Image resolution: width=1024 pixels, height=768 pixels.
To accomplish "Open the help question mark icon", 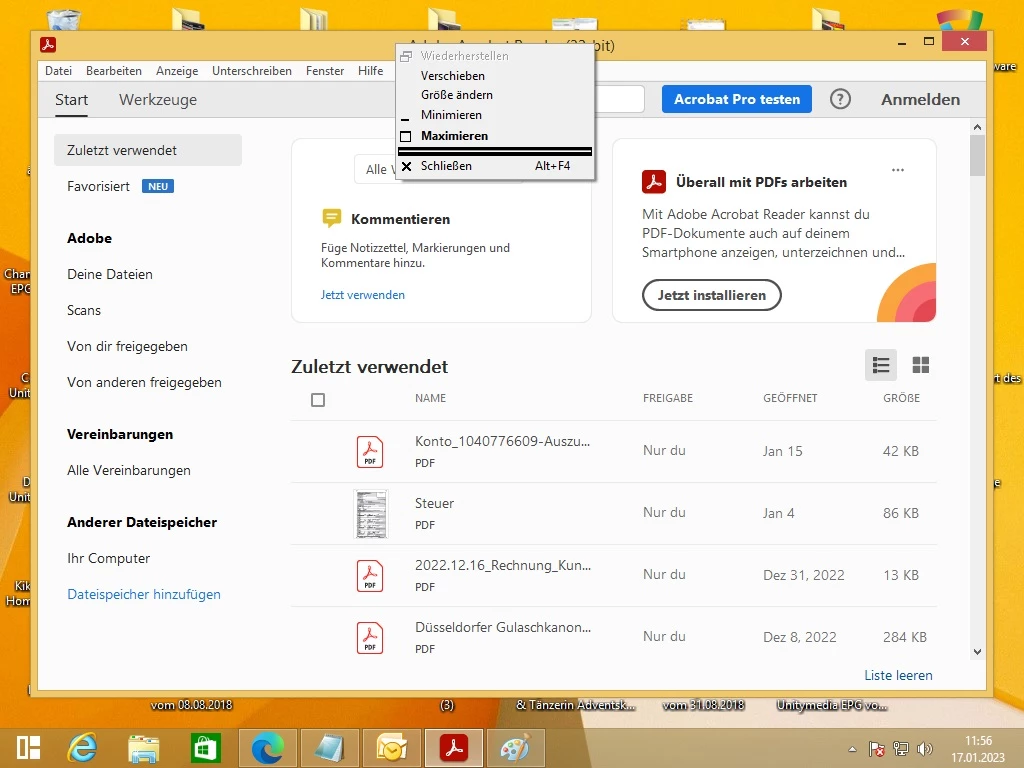I will point(840,99).
